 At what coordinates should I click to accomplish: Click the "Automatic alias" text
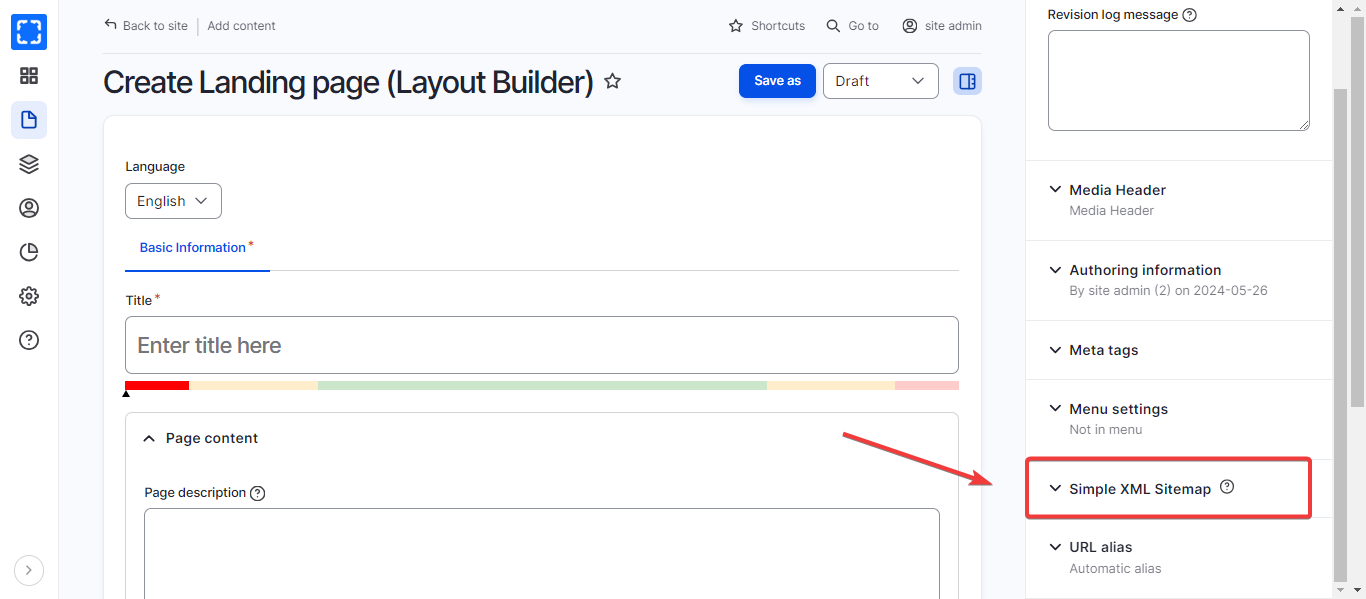pyautogui.click(x=1115, y=569)
